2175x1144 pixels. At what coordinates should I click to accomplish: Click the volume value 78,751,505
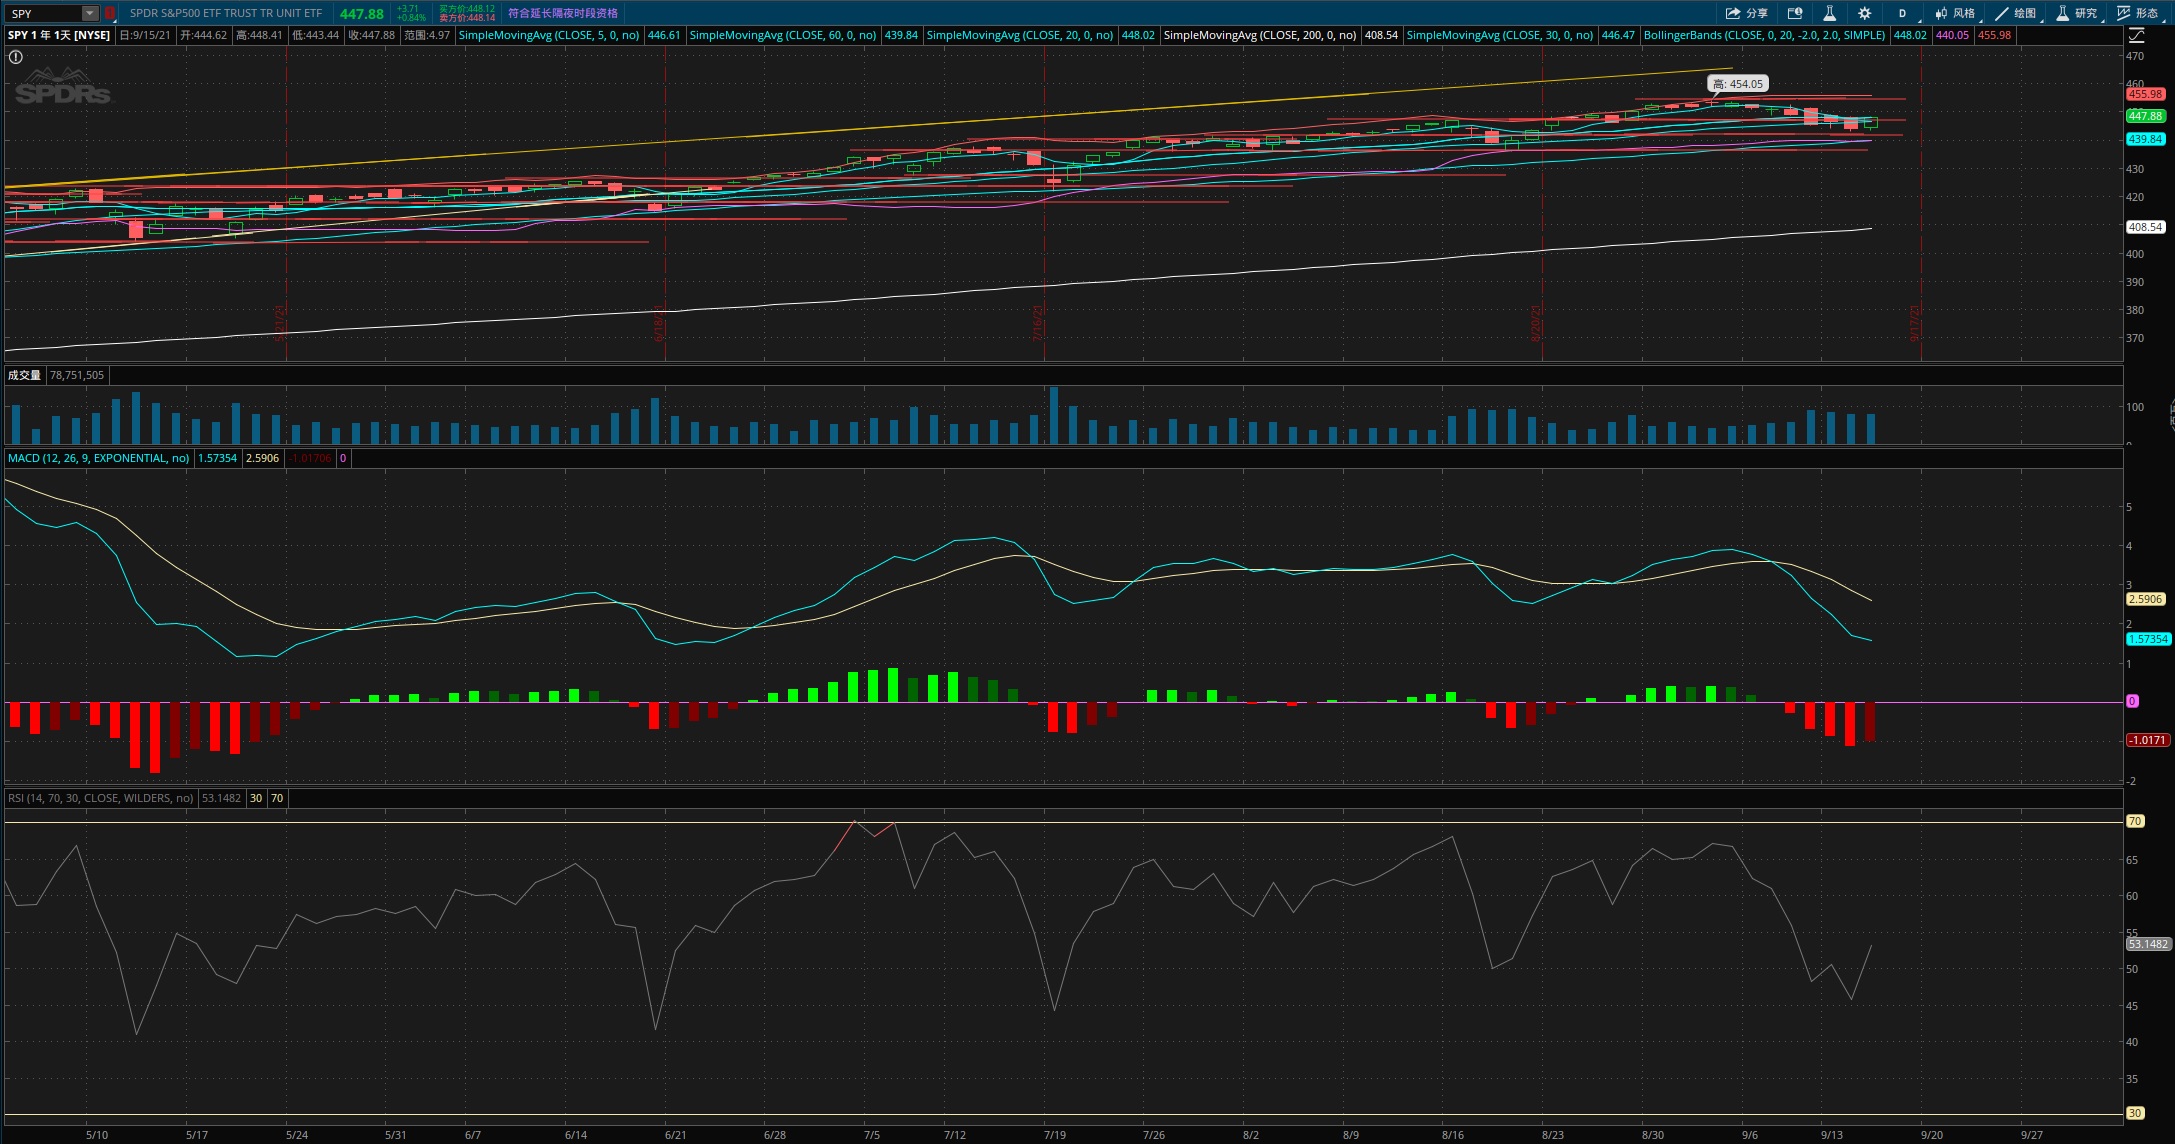pyautogui.click(x=77, y=375)
